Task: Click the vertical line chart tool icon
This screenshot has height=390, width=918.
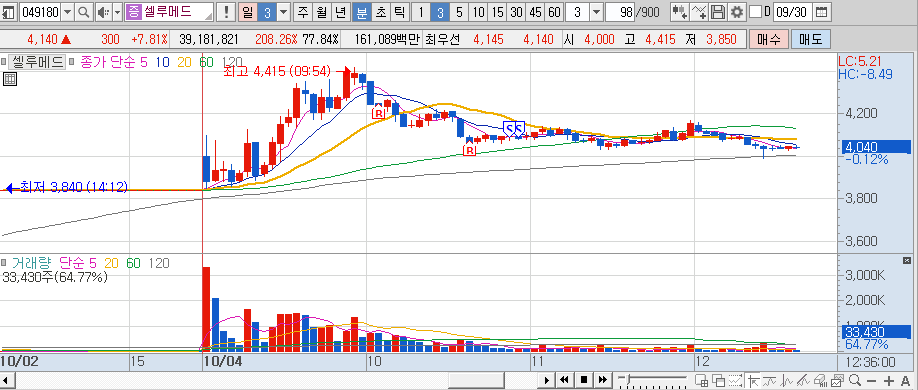Action: (x=786, y=381)
